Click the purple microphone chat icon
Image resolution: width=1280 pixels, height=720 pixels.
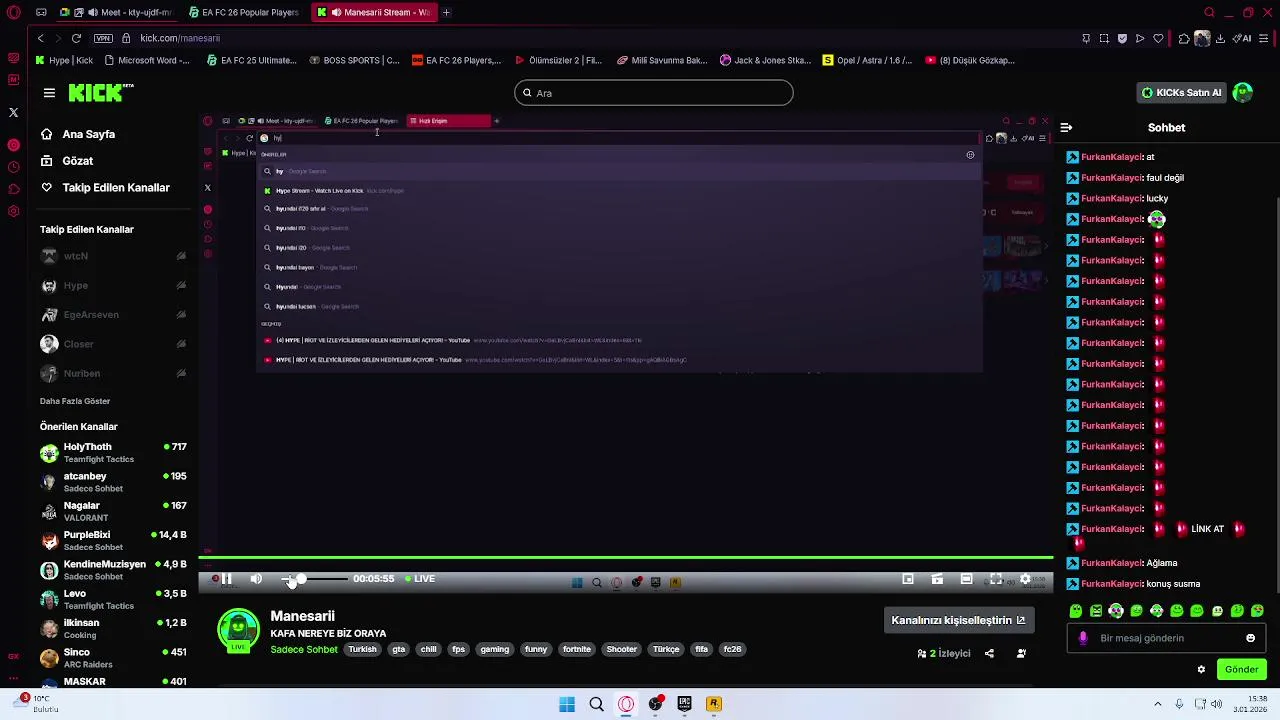pyautogui.click(x=1083, y=638)
